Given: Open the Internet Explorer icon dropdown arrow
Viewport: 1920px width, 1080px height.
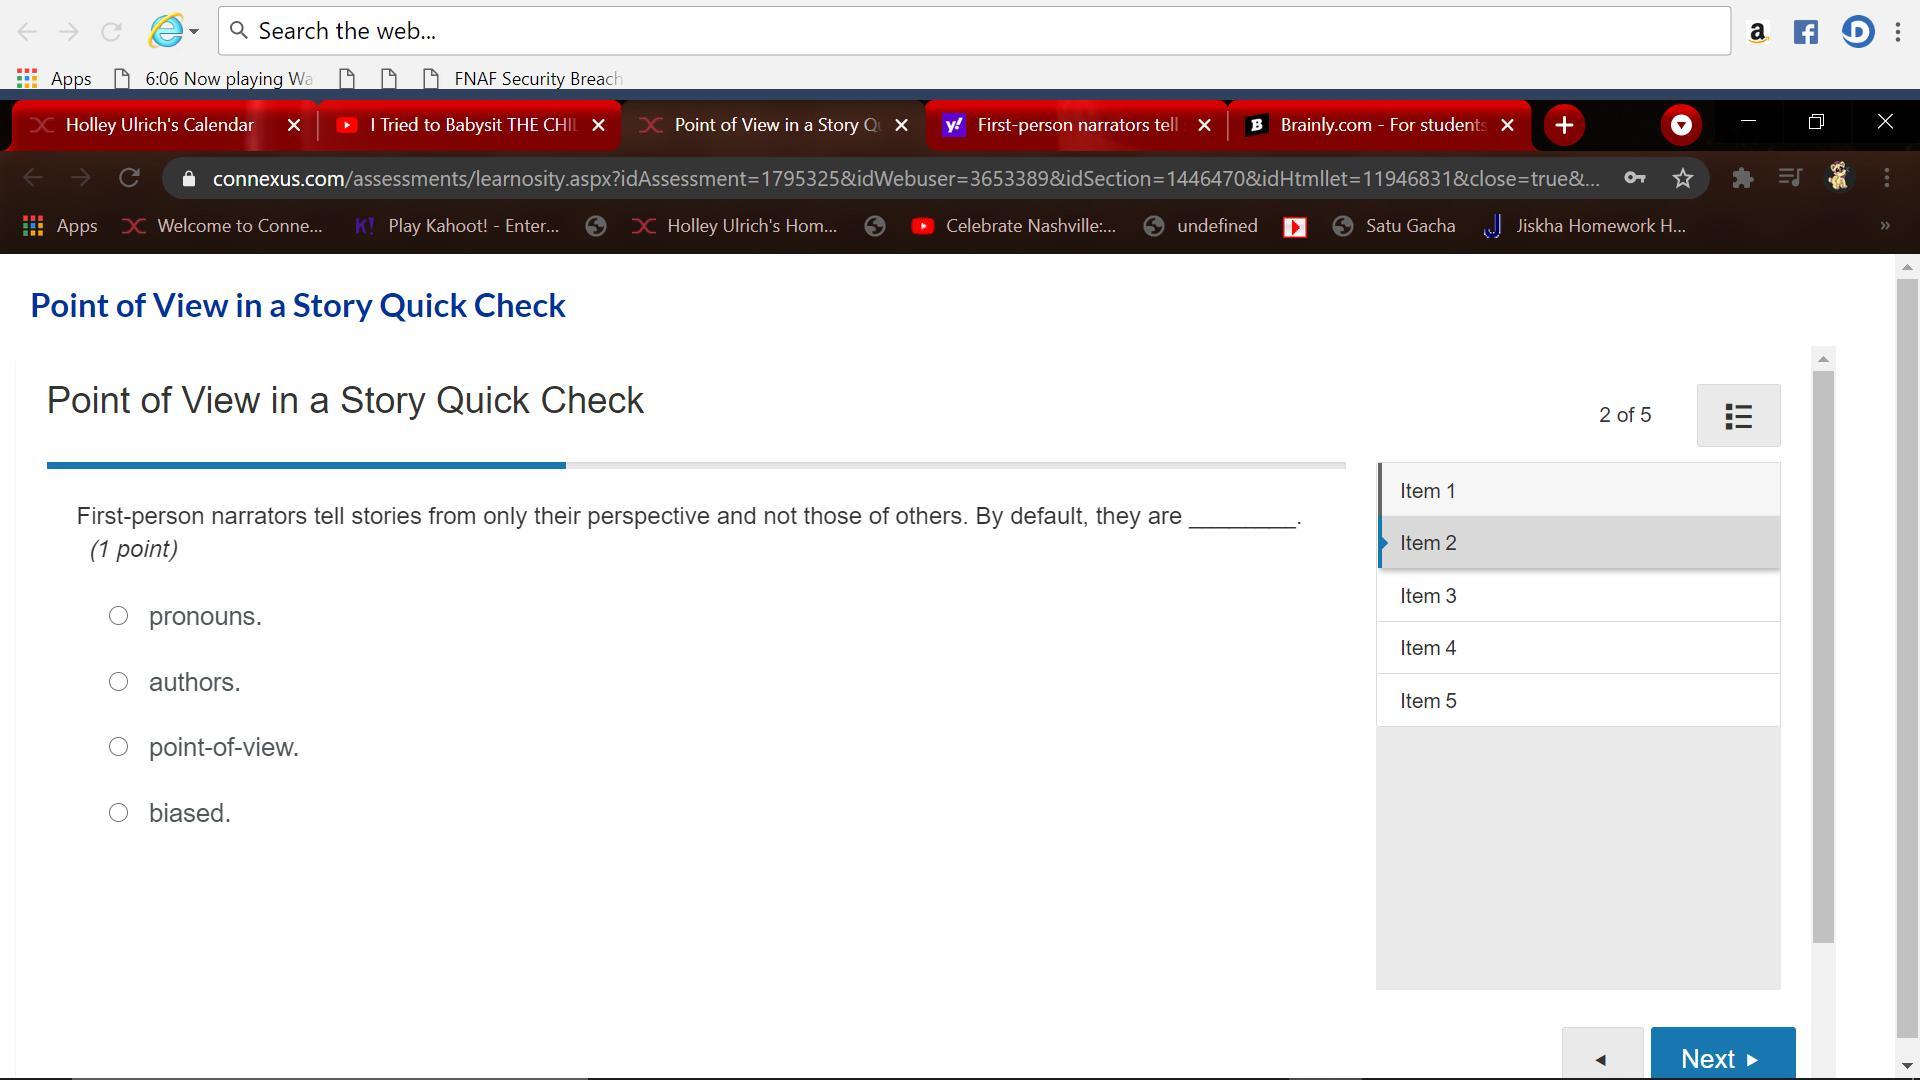Looking at the screenshot, I should point(194,31).
